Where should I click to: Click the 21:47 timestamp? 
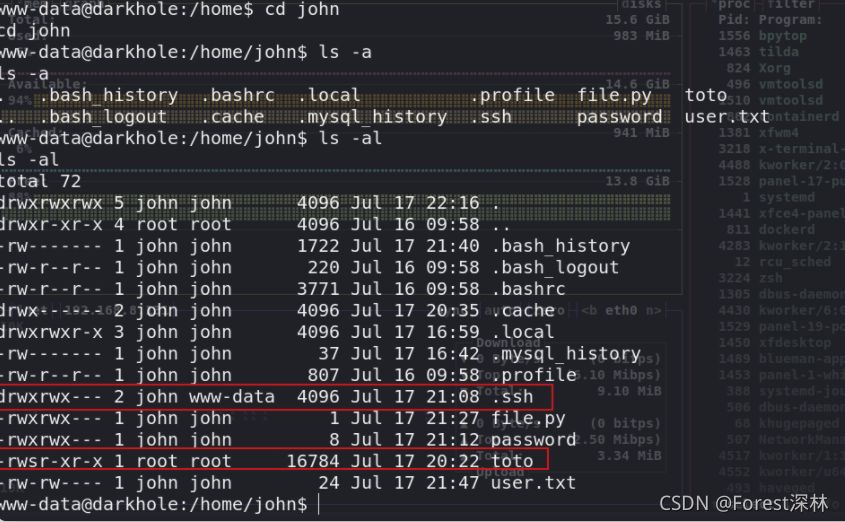click(x=453, y=483)
